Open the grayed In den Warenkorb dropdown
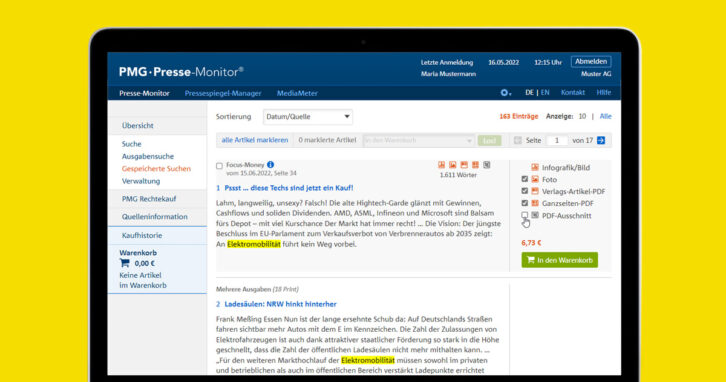The width and height of the screenshot is (726, 382). coord(419,140)
